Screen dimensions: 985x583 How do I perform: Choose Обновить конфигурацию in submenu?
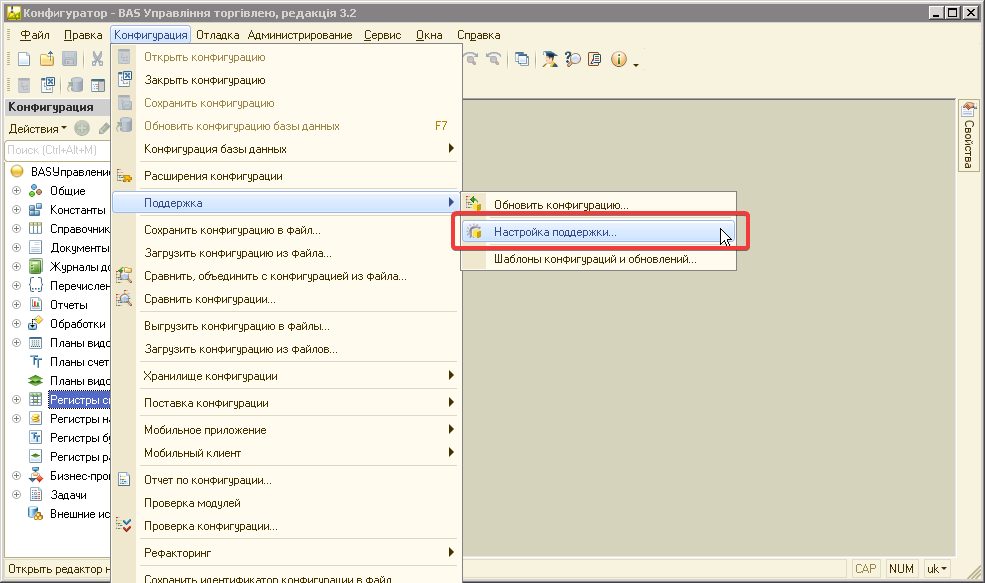[x=560, y=205]
